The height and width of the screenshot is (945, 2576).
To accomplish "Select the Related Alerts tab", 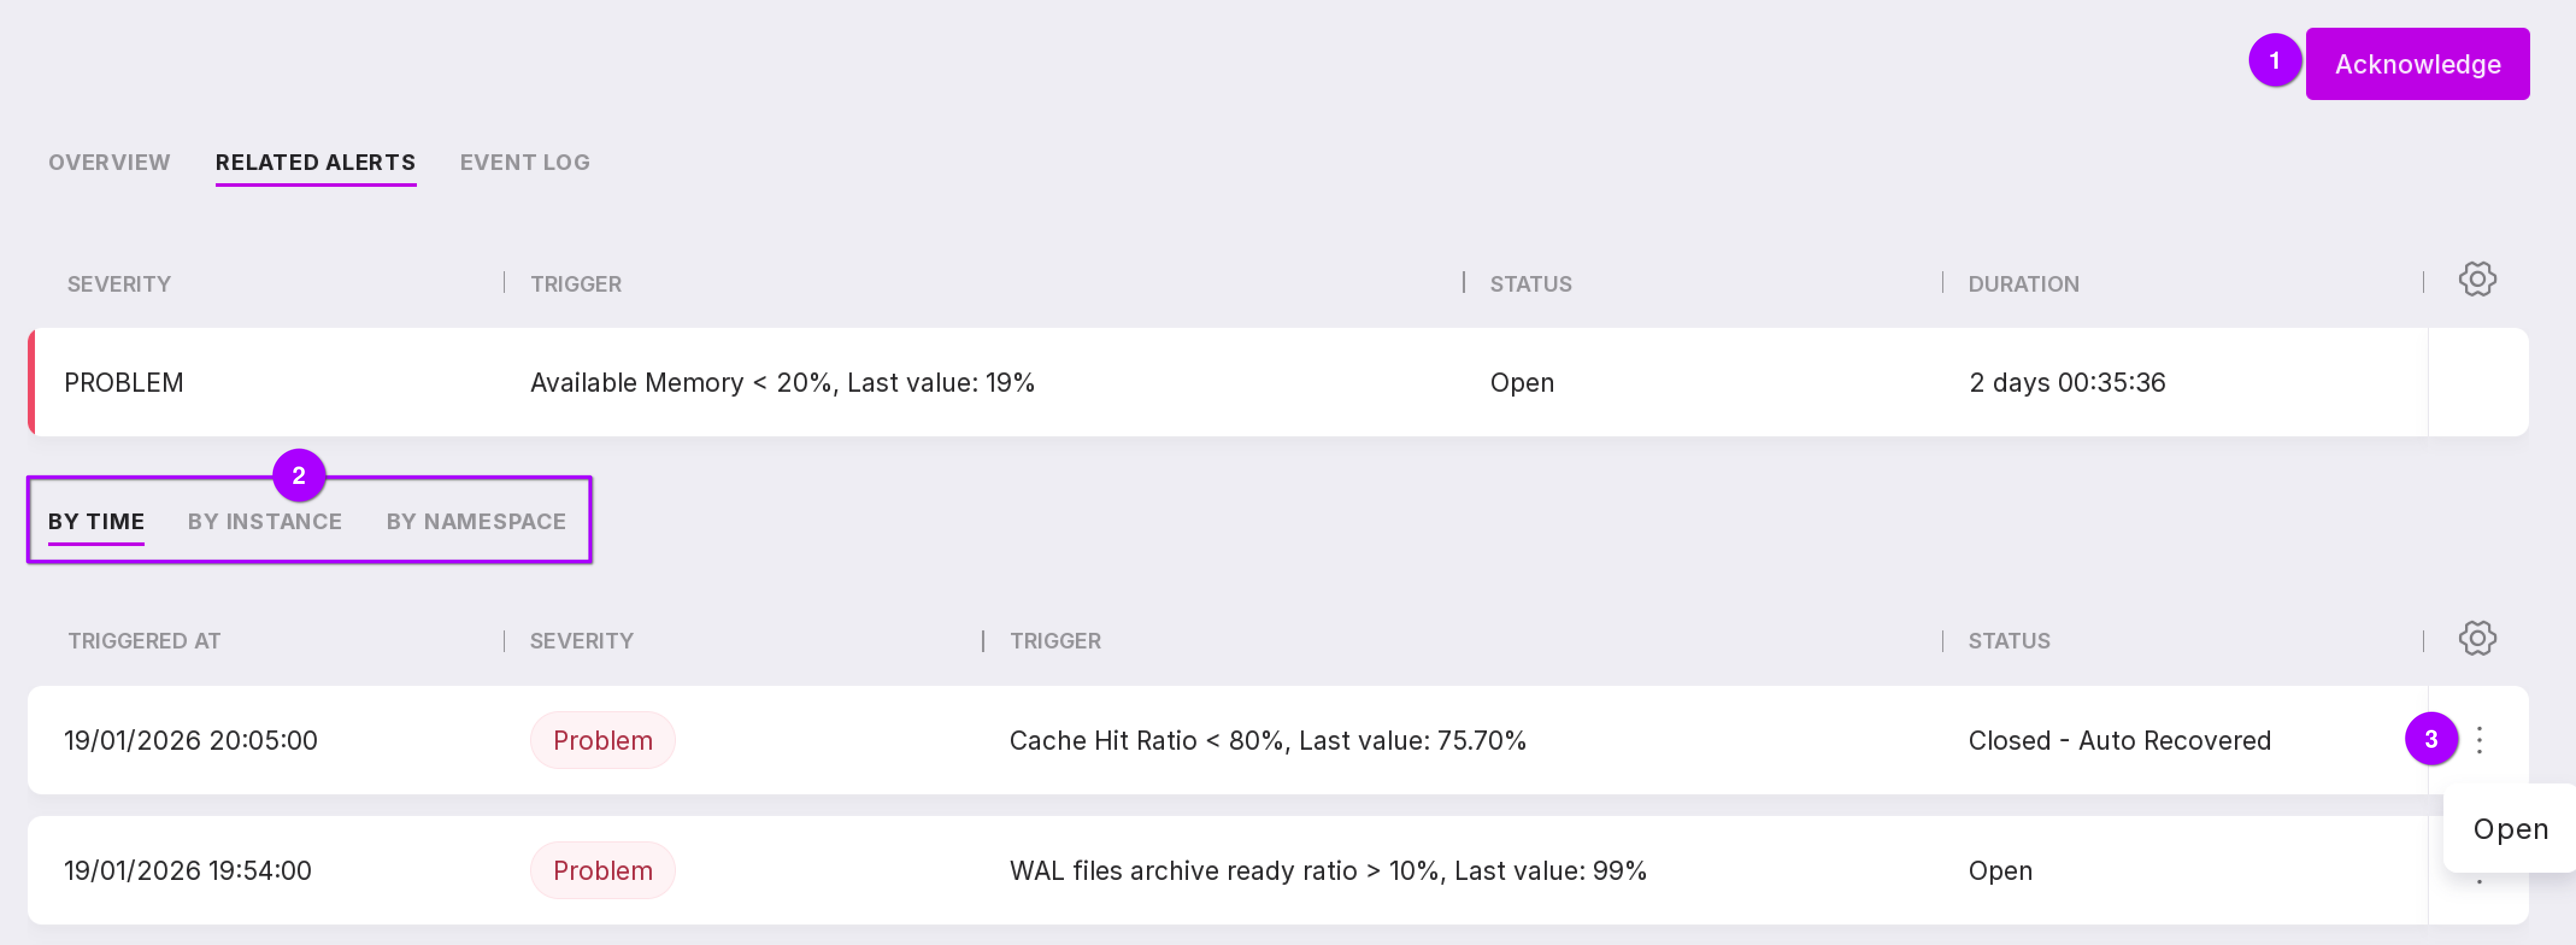I will [x=315, y=162].
